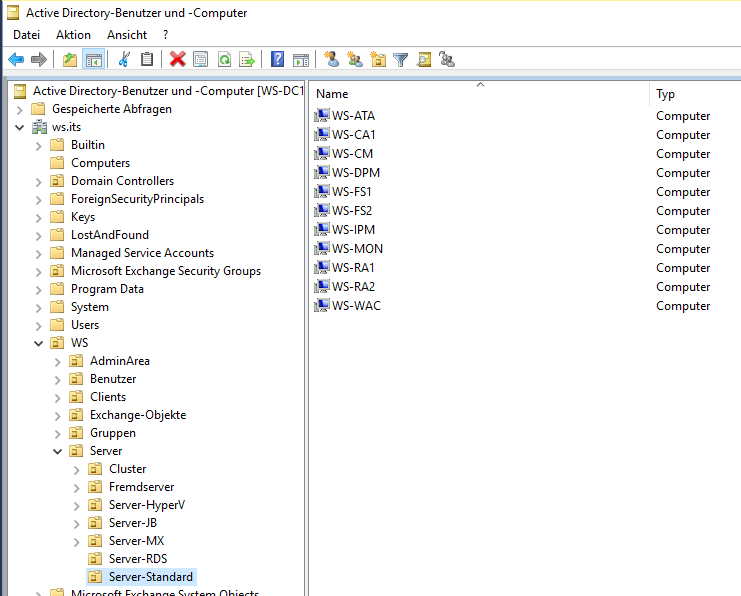Create new organizational unit toolbar icon

point(378,60)
